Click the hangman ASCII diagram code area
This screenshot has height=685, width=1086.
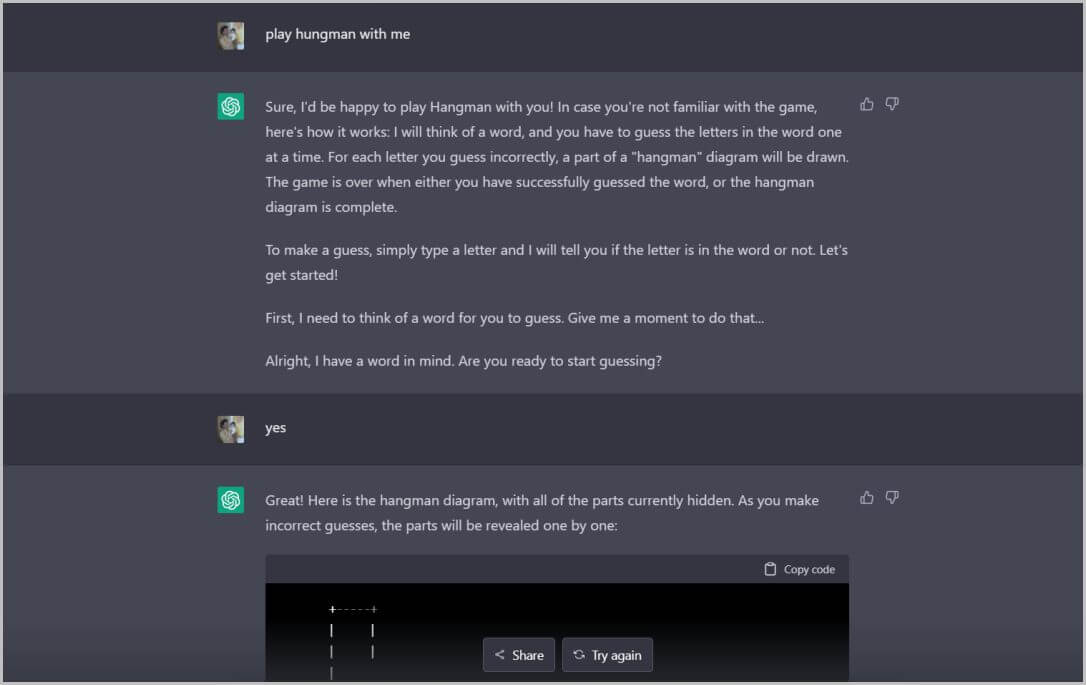pyautogui.click(x=557, y=632)
